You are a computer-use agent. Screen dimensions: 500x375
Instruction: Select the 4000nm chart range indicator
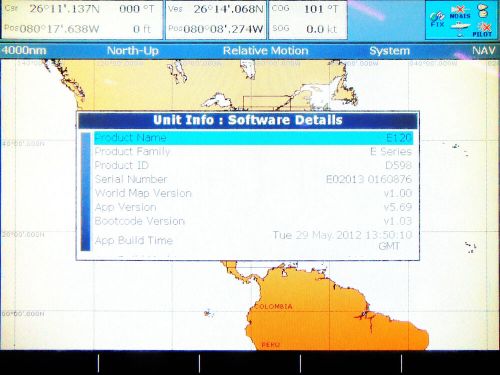click(24, 51)
